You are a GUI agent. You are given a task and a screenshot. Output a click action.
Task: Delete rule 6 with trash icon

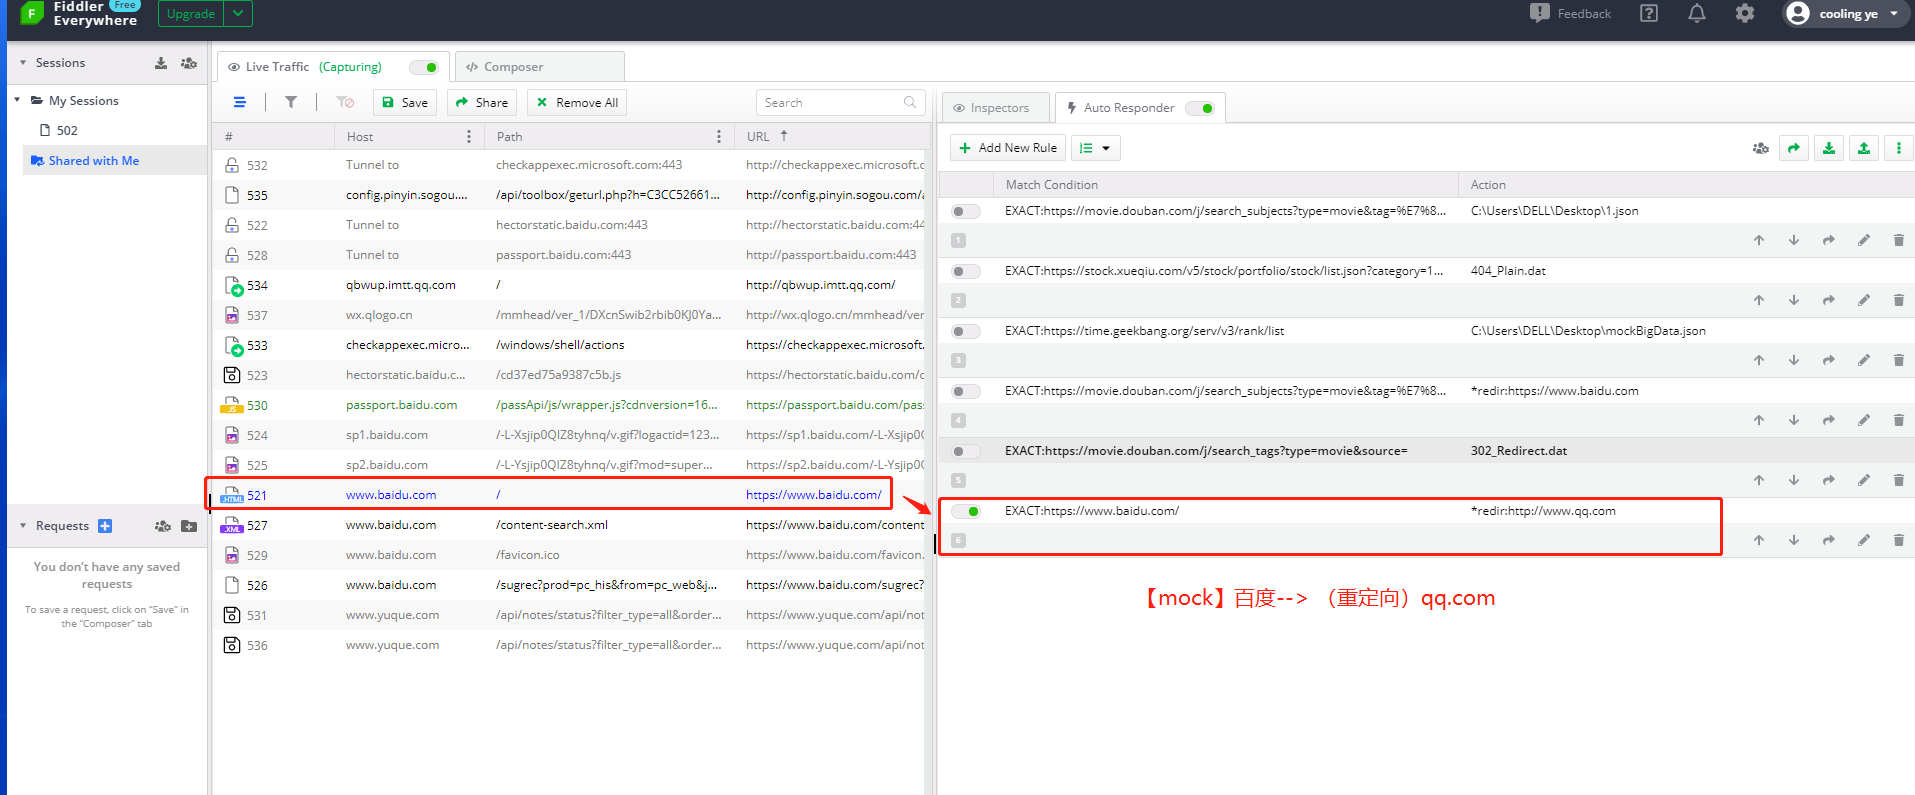[x=1899, y=540]
